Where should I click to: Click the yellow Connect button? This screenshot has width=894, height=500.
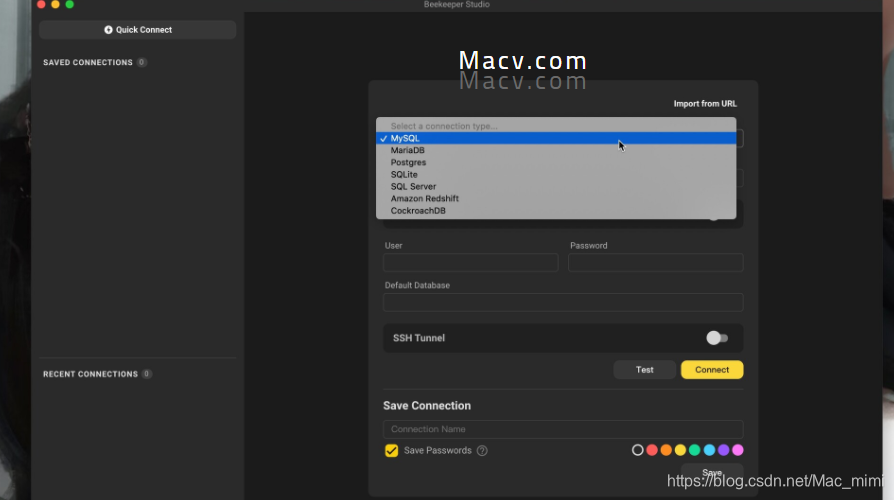[712, 369]
